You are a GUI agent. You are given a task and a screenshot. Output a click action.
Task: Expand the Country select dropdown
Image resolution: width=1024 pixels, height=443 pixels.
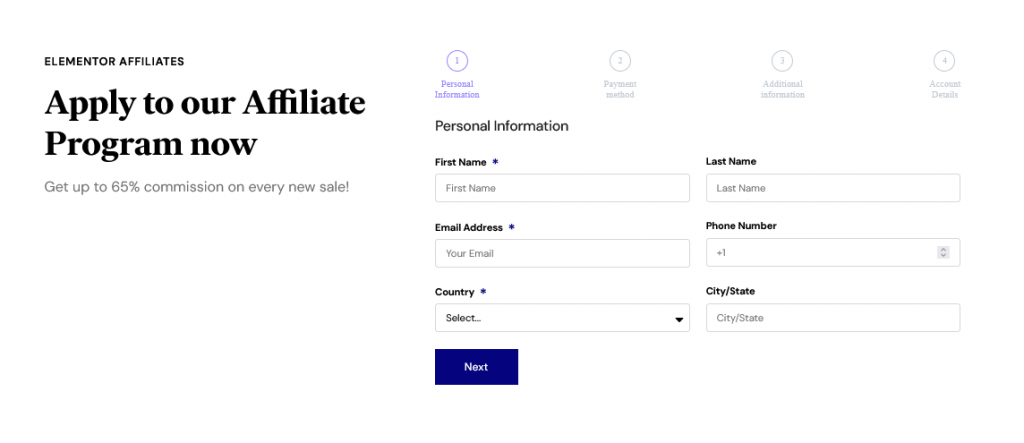tap(561, 318)
